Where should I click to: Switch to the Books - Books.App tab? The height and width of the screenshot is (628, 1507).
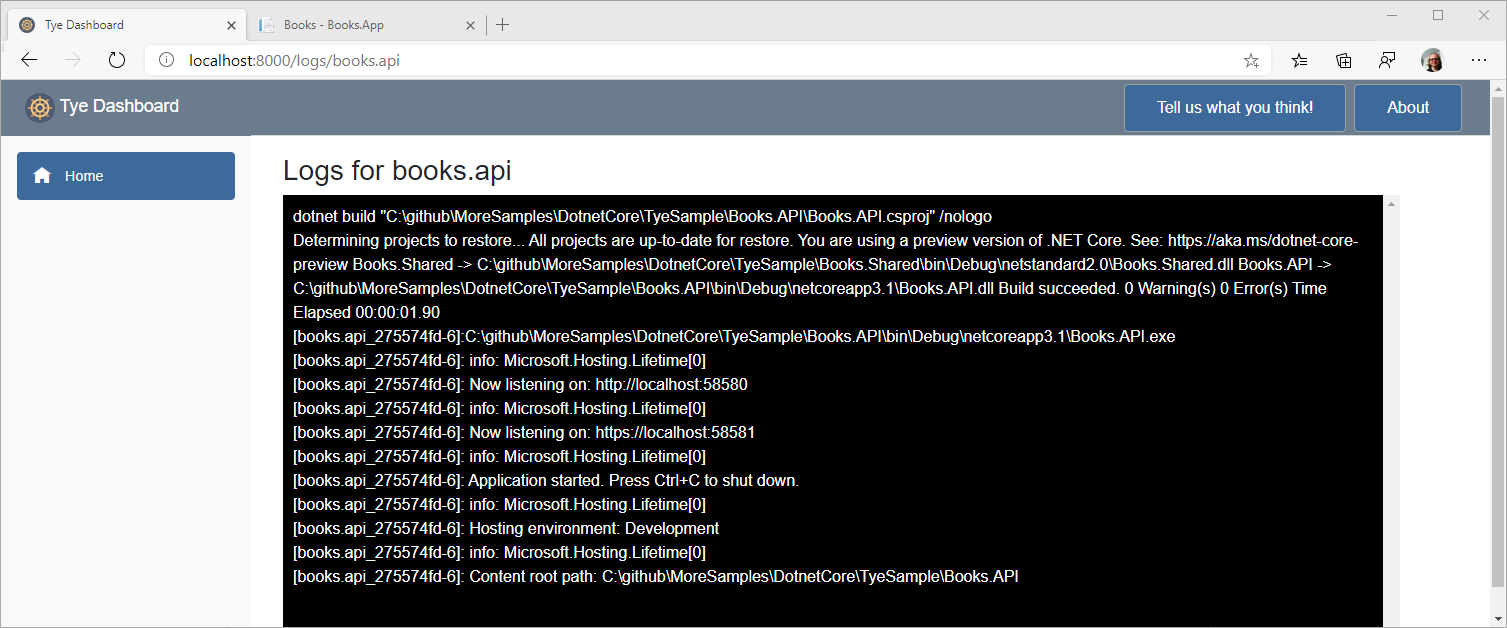click(350, 25)
